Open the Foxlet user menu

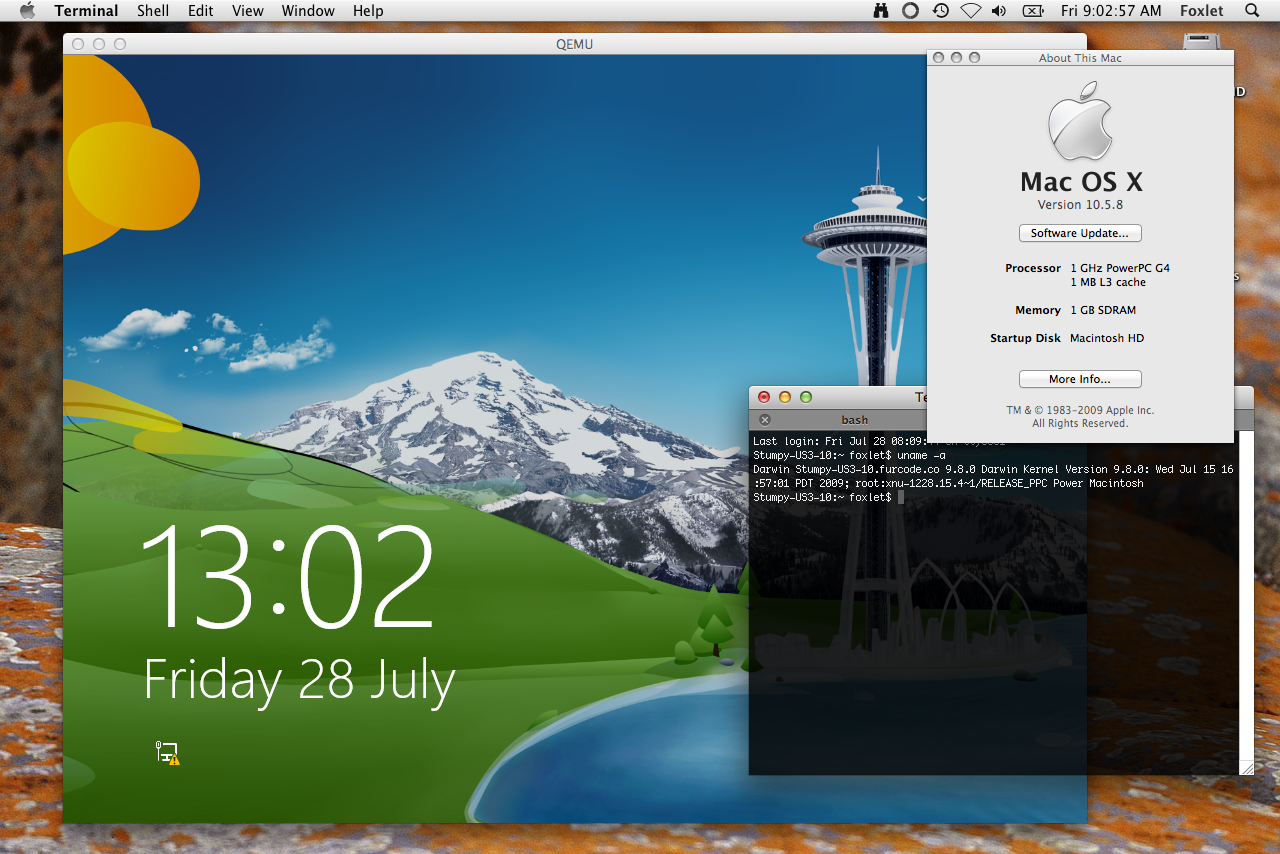click(1201, 11)
